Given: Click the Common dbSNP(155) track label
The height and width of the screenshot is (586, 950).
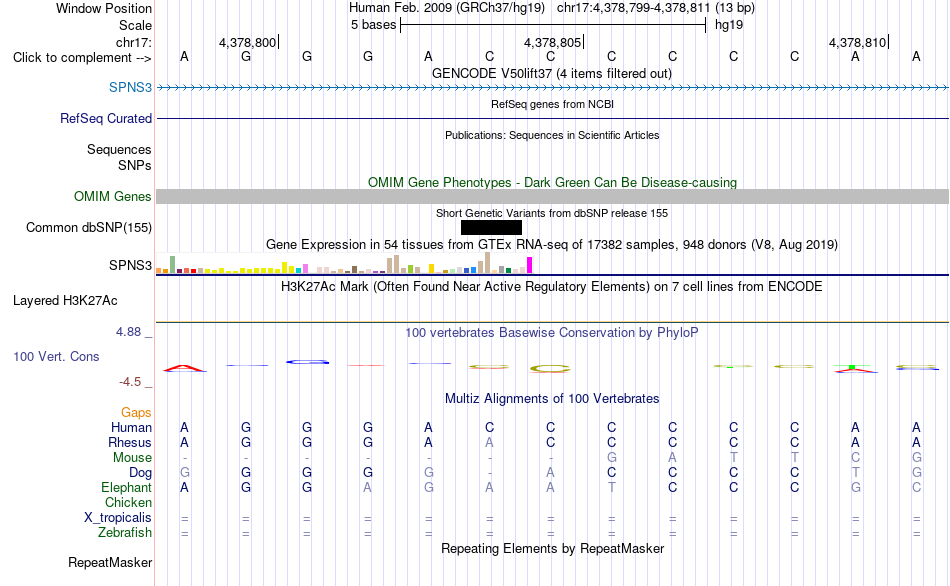Looking at the screenshot, I should pos(89,227).
